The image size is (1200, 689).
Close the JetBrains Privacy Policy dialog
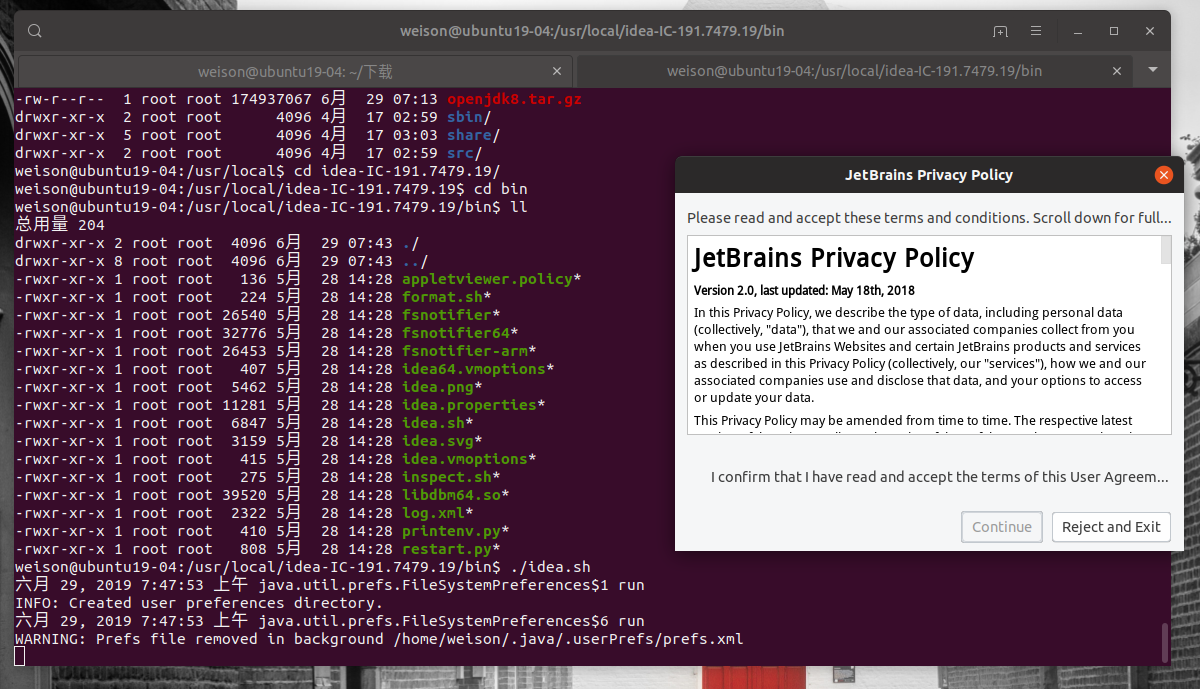click(1163, 175)
